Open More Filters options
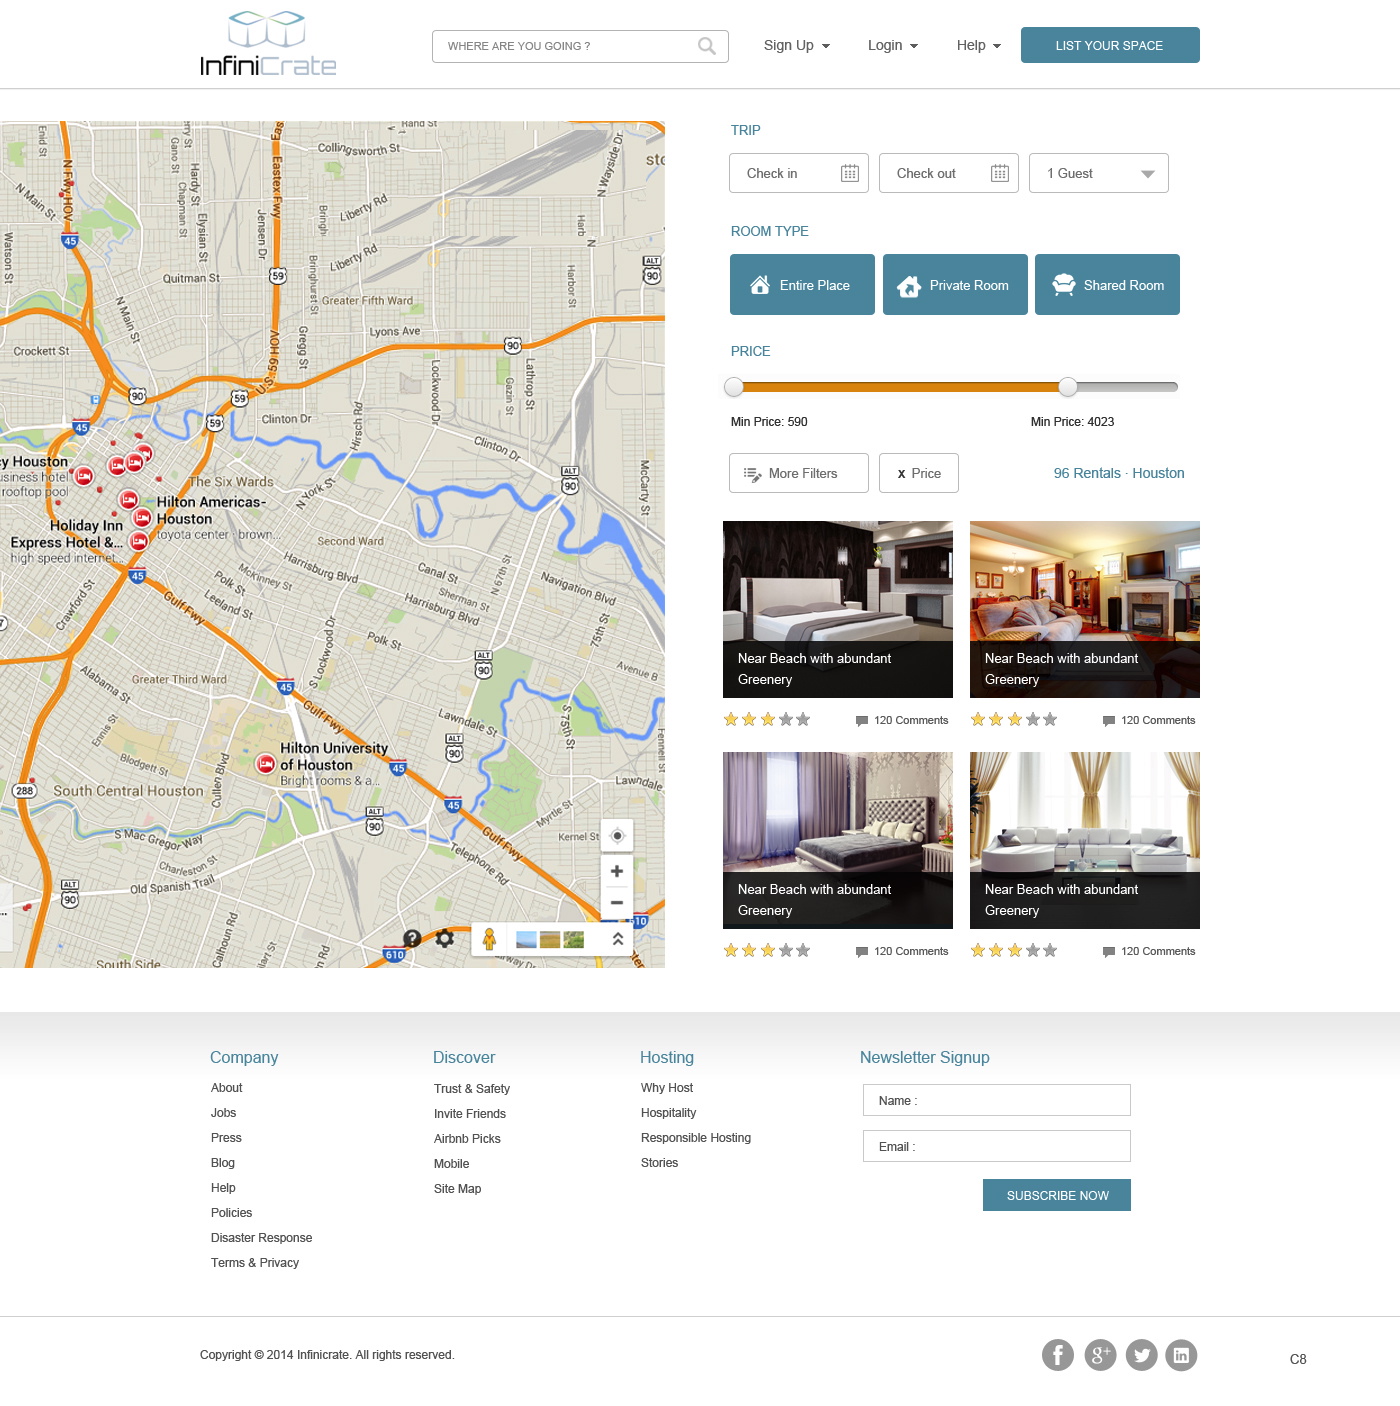 tap(799, 473)
